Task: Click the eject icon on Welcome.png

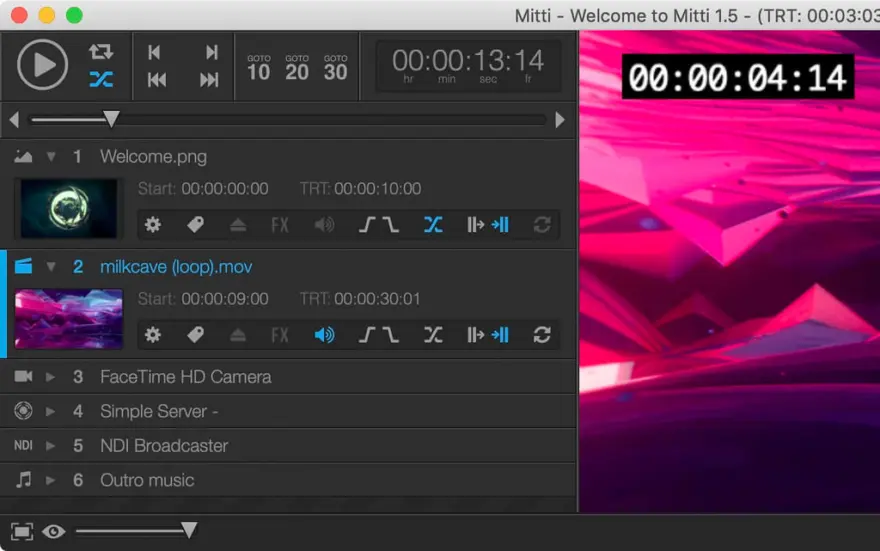Action: pos(238,225)
